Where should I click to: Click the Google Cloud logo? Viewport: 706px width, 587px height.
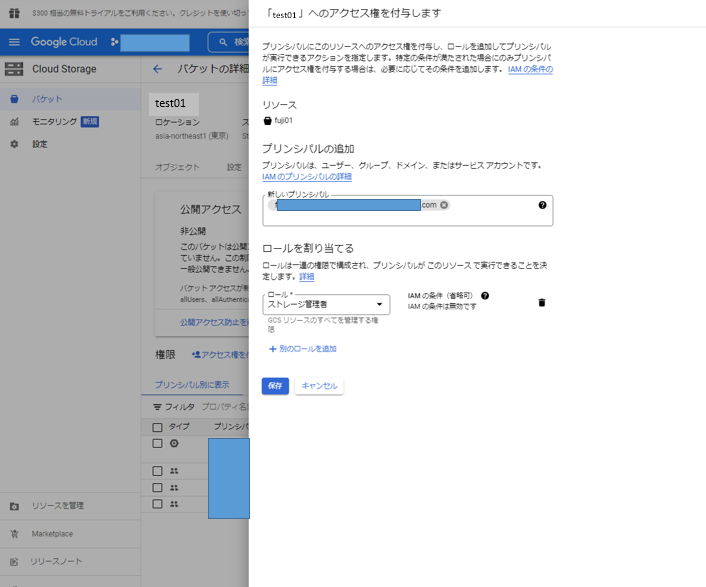coord(64,42)
